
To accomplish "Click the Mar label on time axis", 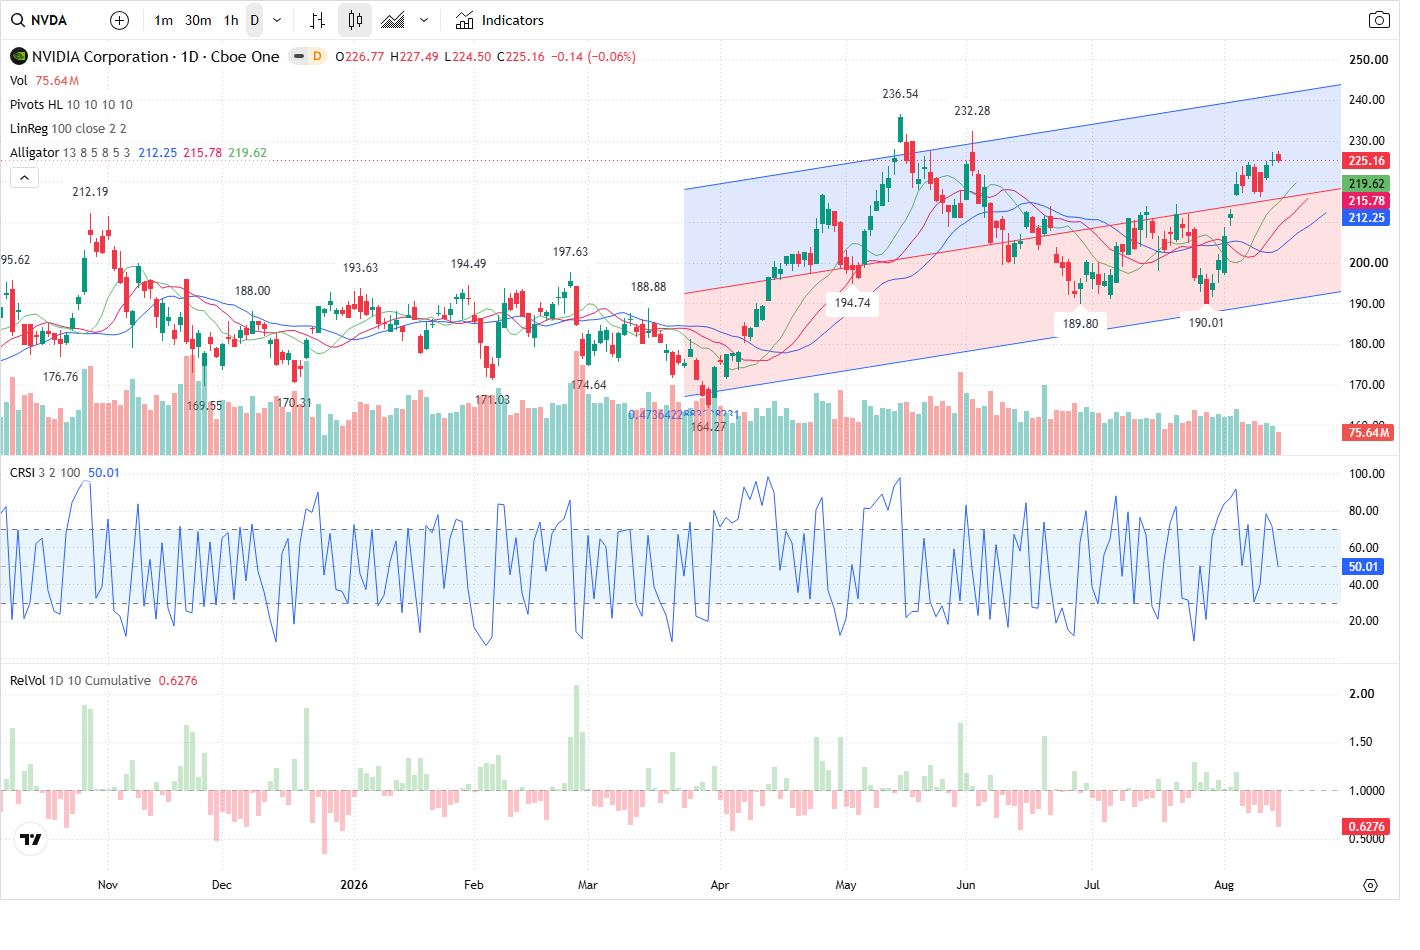I will tap(588, 885).
